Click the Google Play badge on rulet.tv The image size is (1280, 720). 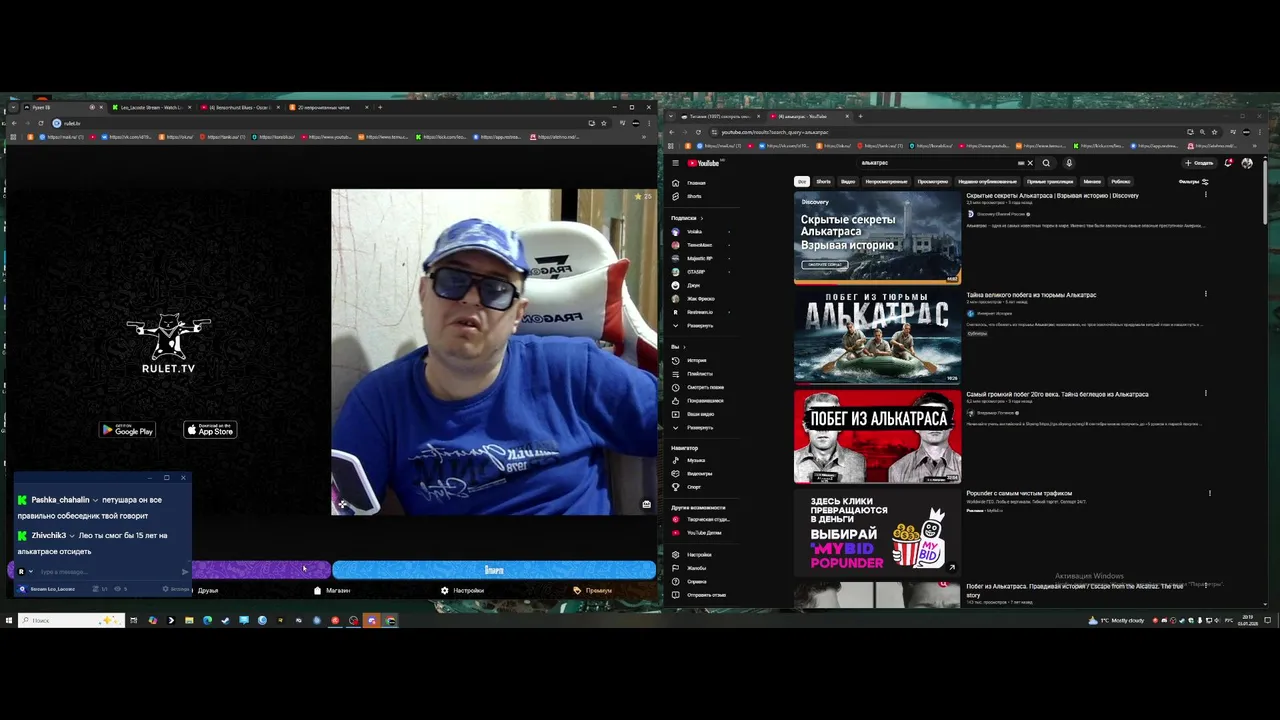[x=128, y=430]
